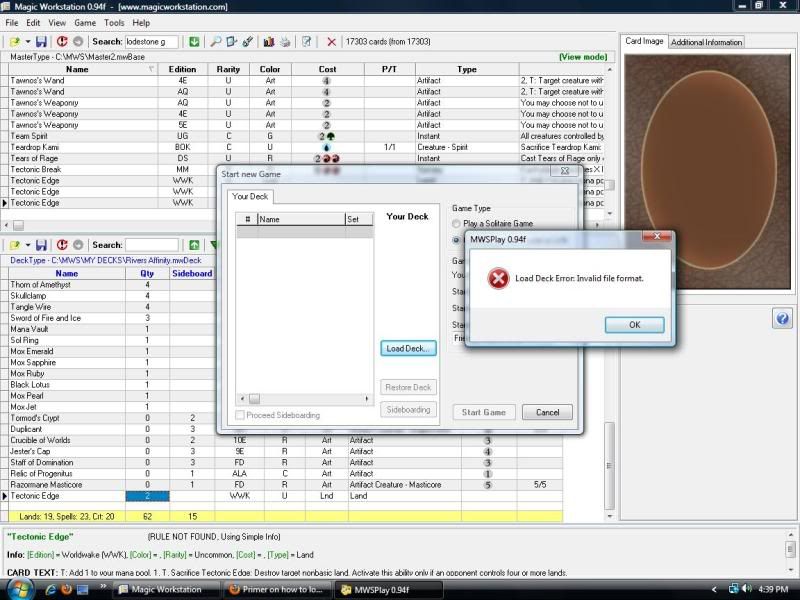Click the save floppy icon in the top toolbar
Image resolution: width=800 pixels, height=600 pixels.
point(41,42)
